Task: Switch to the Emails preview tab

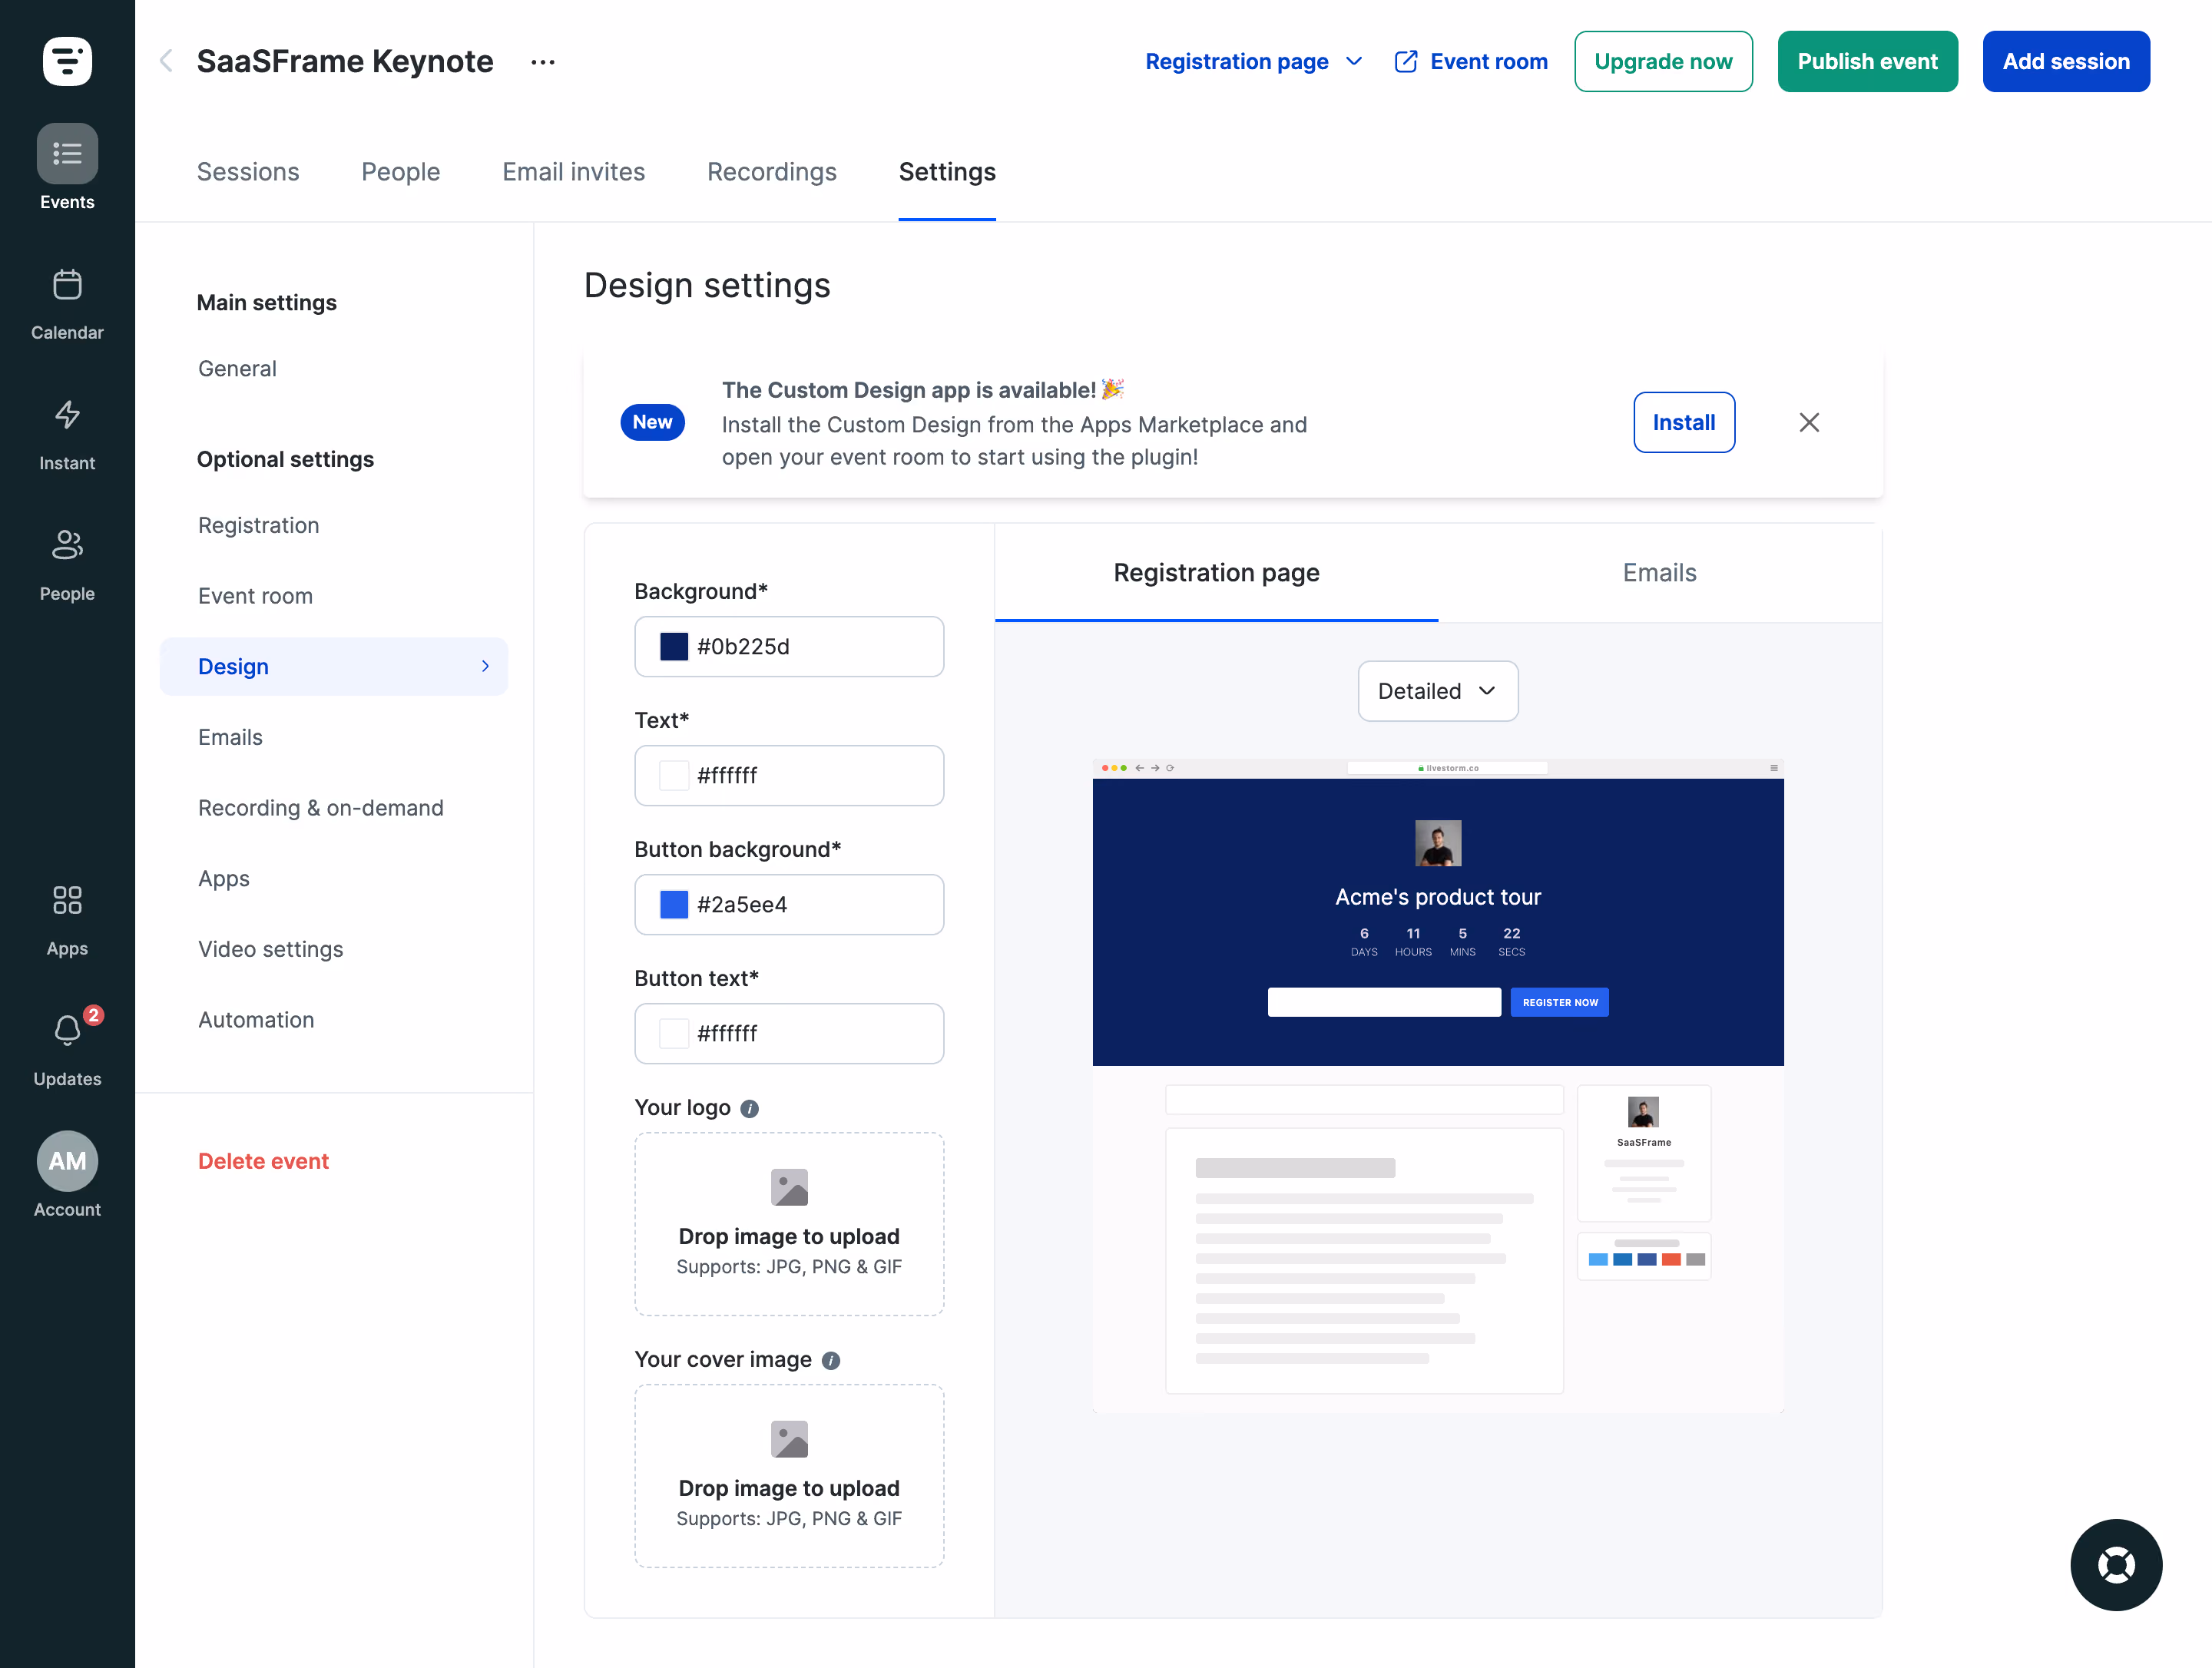Action: [1660, 572]
